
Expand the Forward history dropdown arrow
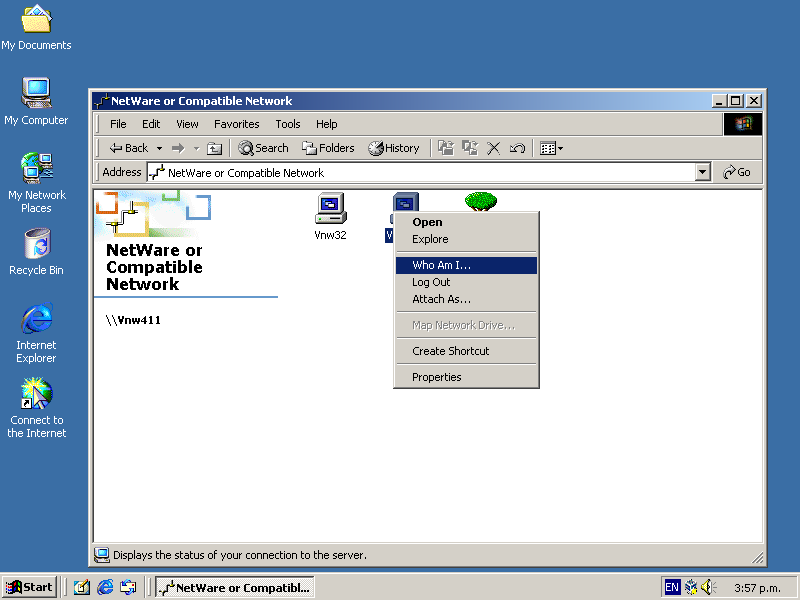[196, 148]
